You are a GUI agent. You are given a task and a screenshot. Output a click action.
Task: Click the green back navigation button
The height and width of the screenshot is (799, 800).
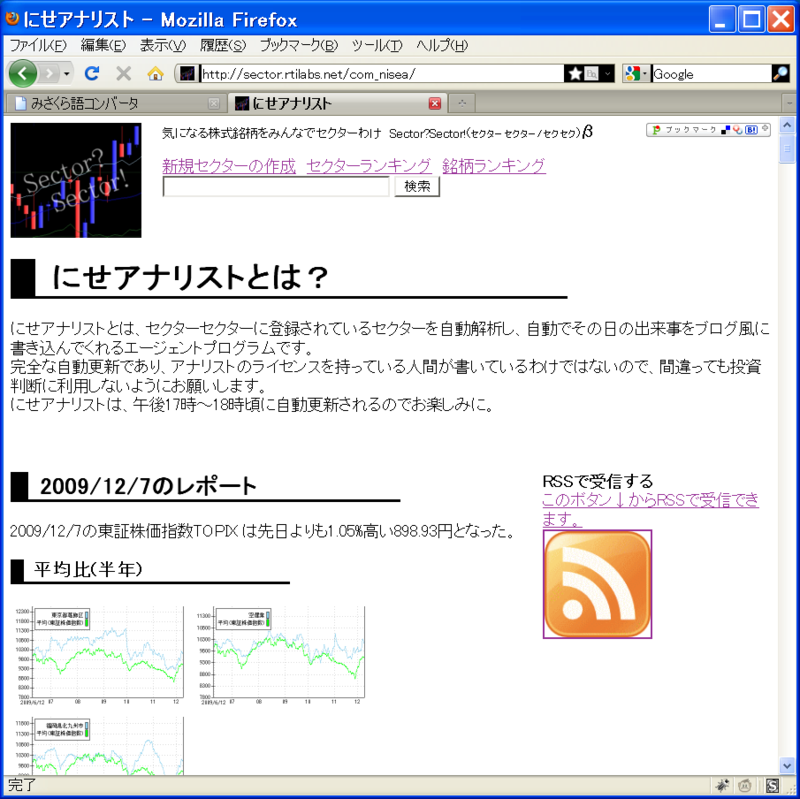click(x=22, y=74)
